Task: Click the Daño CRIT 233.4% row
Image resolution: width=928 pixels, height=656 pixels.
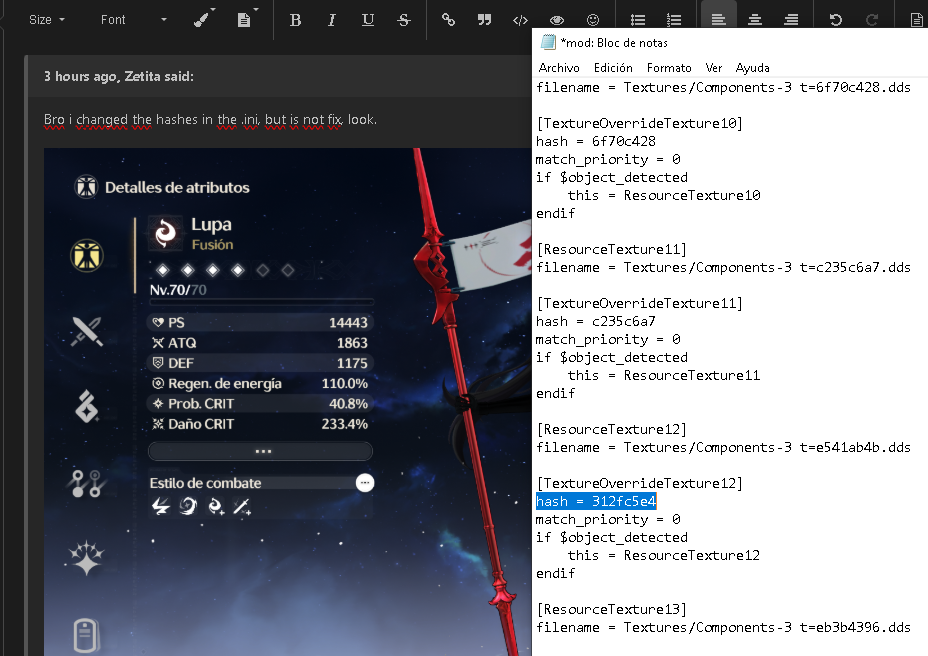Action: (x=260, y=424)
